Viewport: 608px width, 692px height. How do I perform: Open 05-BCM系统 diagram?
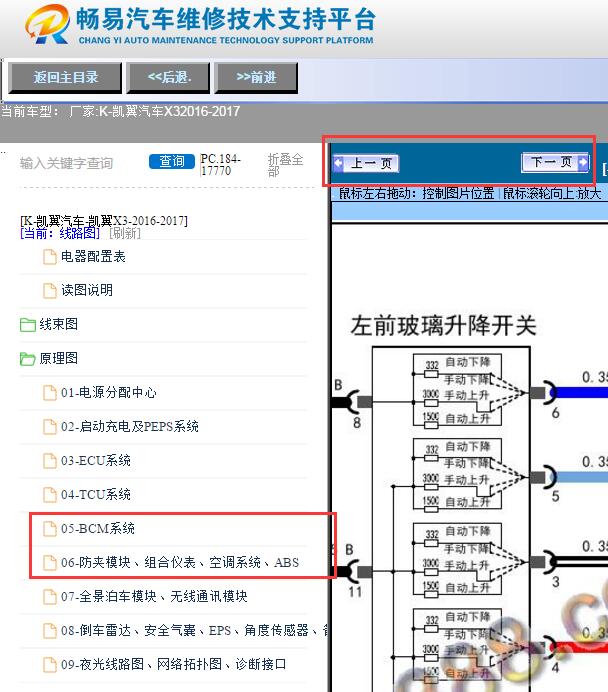click(x=98, y=528)
